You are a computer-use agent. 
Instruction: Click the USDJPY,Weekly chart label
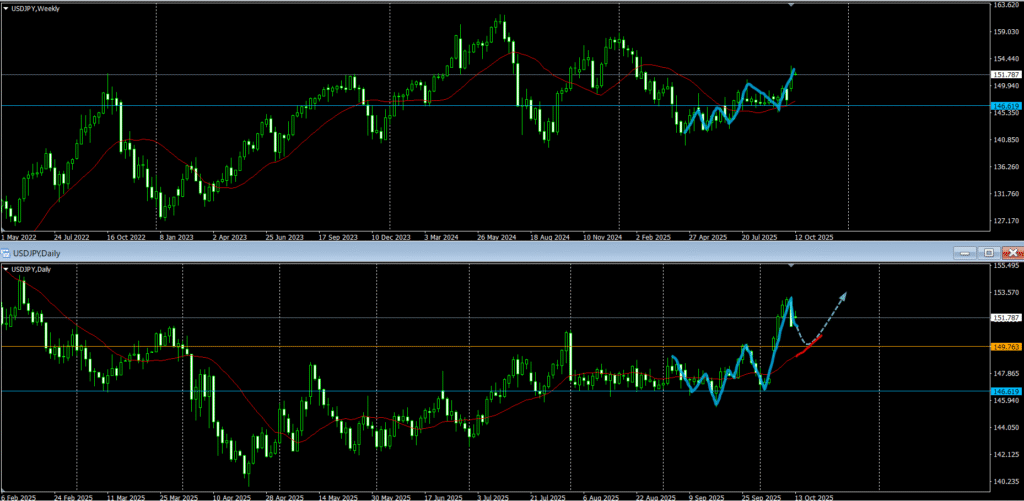(x=36, y=8)
